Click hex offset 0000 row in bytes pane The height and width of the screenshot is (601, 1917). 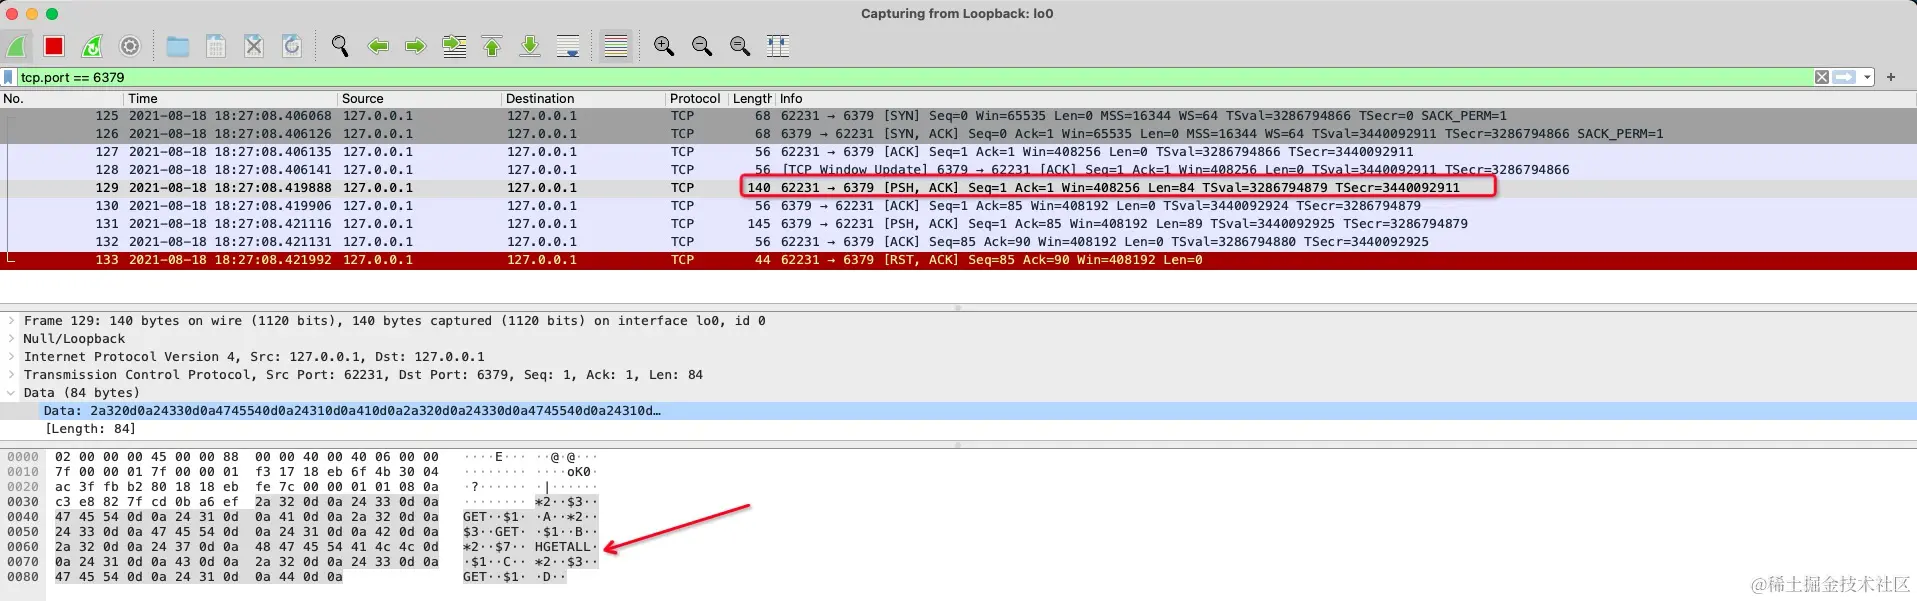point(22,457)
